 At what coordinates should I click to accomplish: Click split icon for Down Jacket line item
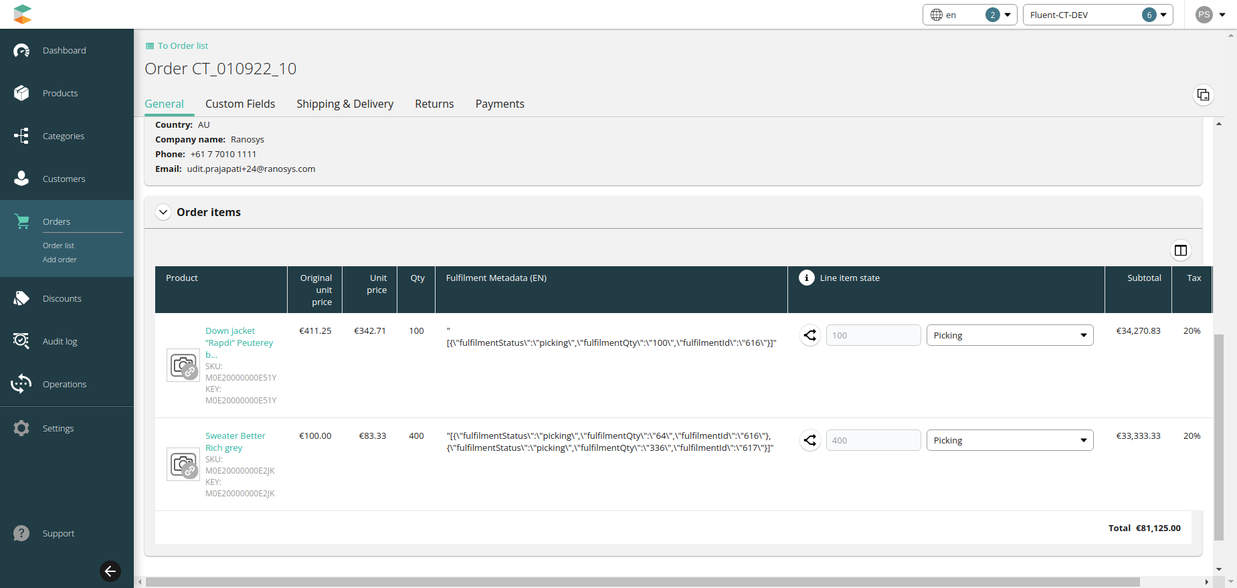pyautogui.click(x=810, y=336)
